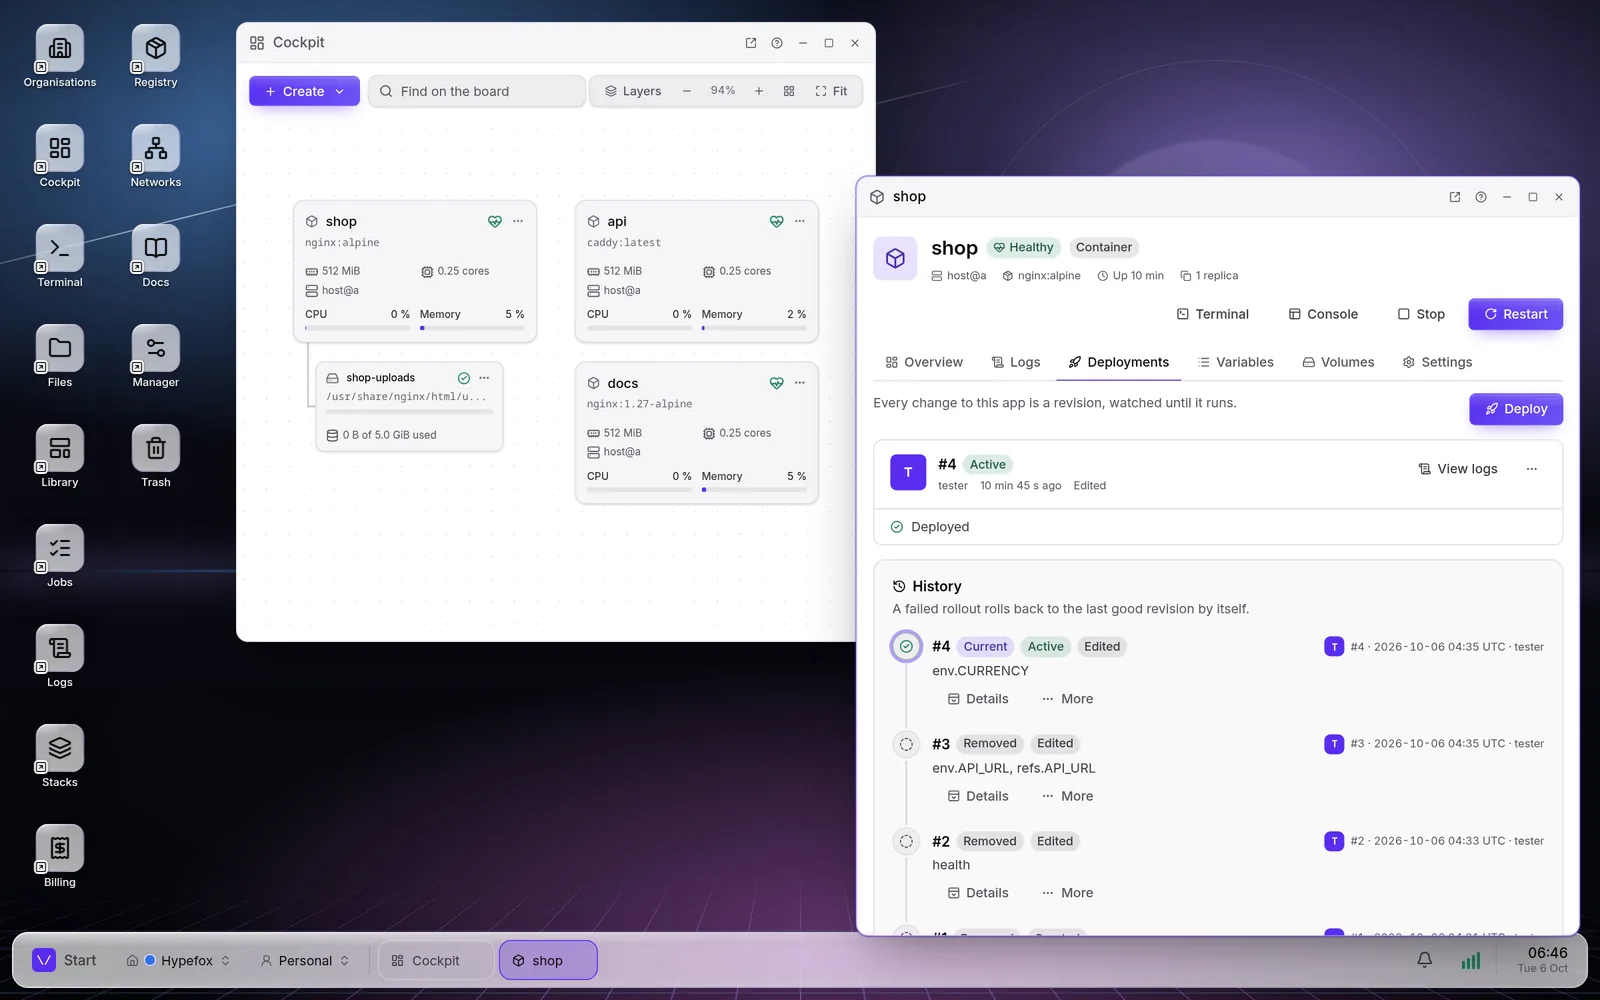The width and height of the screenshot is (1600, 1000).
Task: Open the Console for shop
Action: pos(1323,314)
